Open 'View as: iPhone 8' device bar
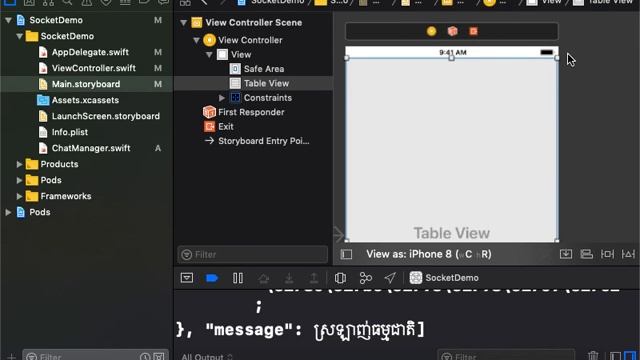Screen dimensions: 640x360 click(x=429, y=254)
